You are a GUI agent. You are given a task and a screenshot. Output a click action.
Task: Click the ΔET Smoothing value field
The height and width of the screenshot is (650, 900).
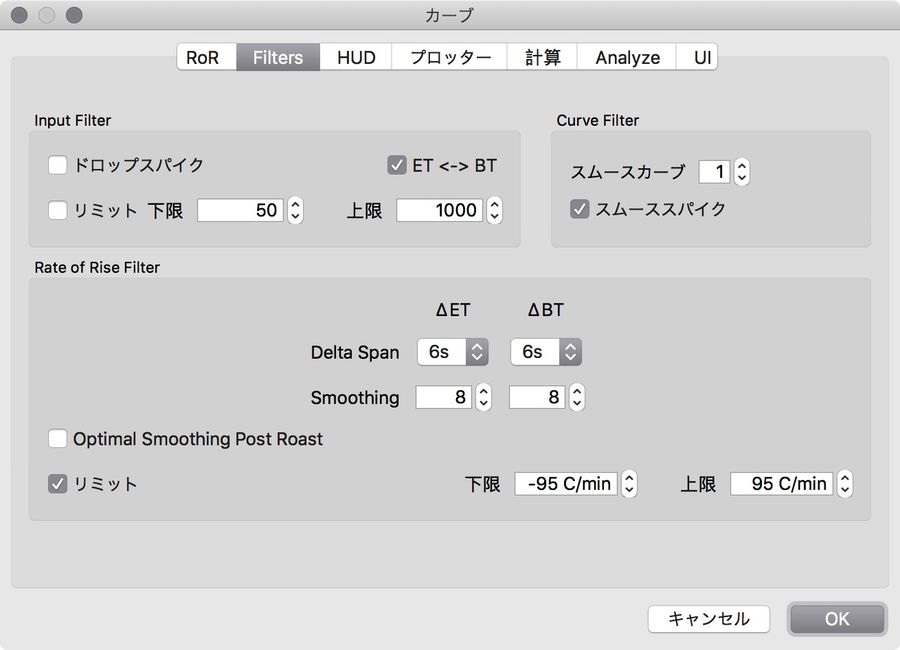(x=444, y=397)
